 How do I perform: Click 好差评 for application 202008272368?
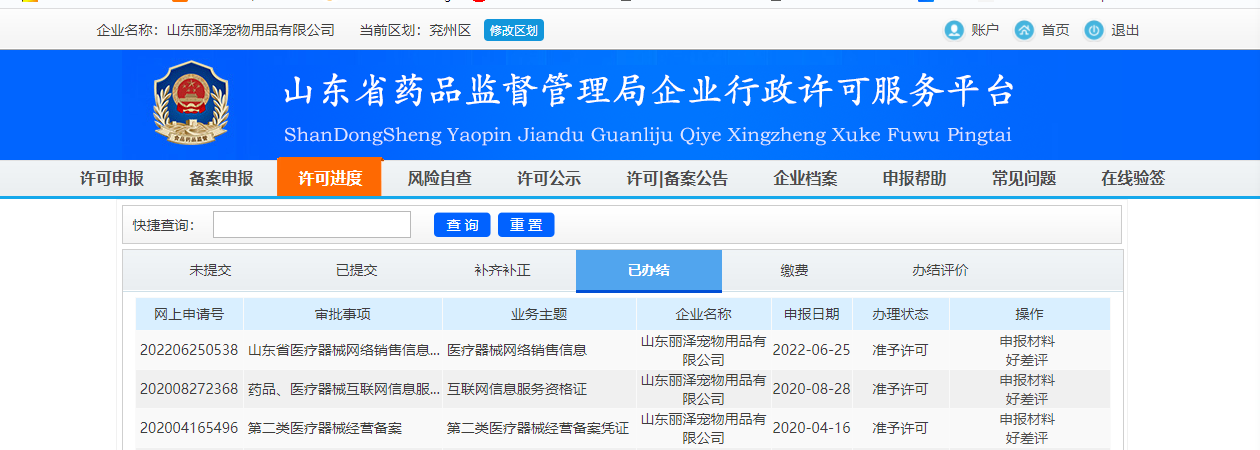(x=1027, y=398)
